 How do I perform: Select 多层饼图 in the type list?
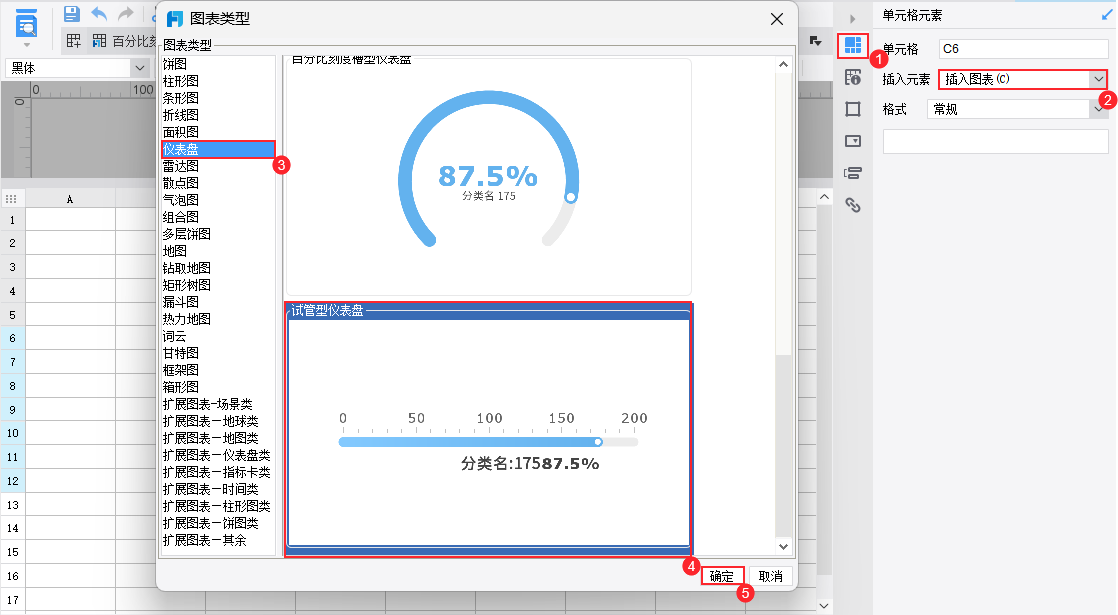pos(186,234)
